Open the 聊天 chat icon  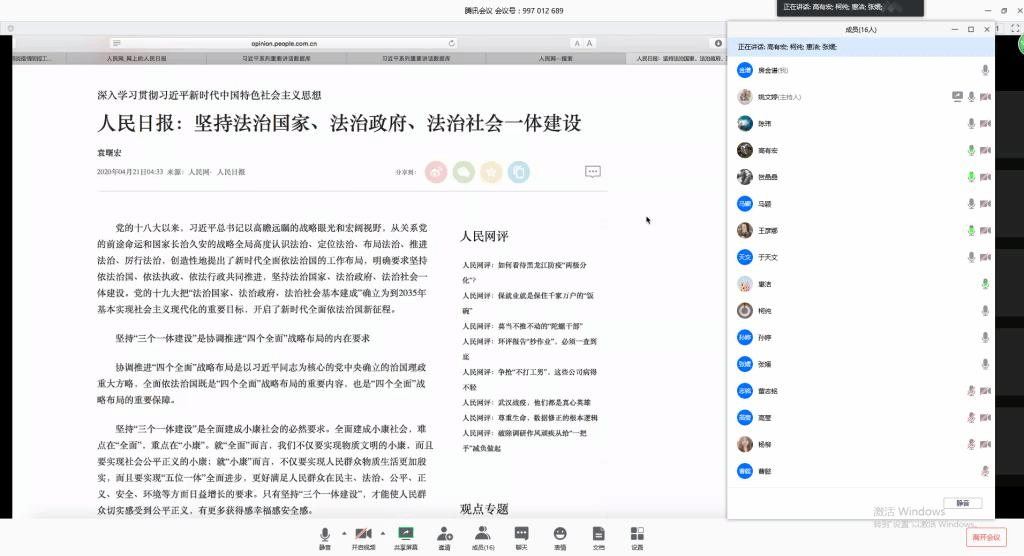coord(521,535)
